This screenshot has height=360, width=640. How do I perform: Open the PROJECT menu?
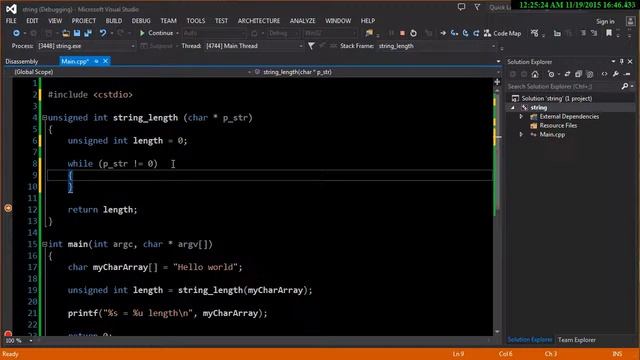pos(84,21)
